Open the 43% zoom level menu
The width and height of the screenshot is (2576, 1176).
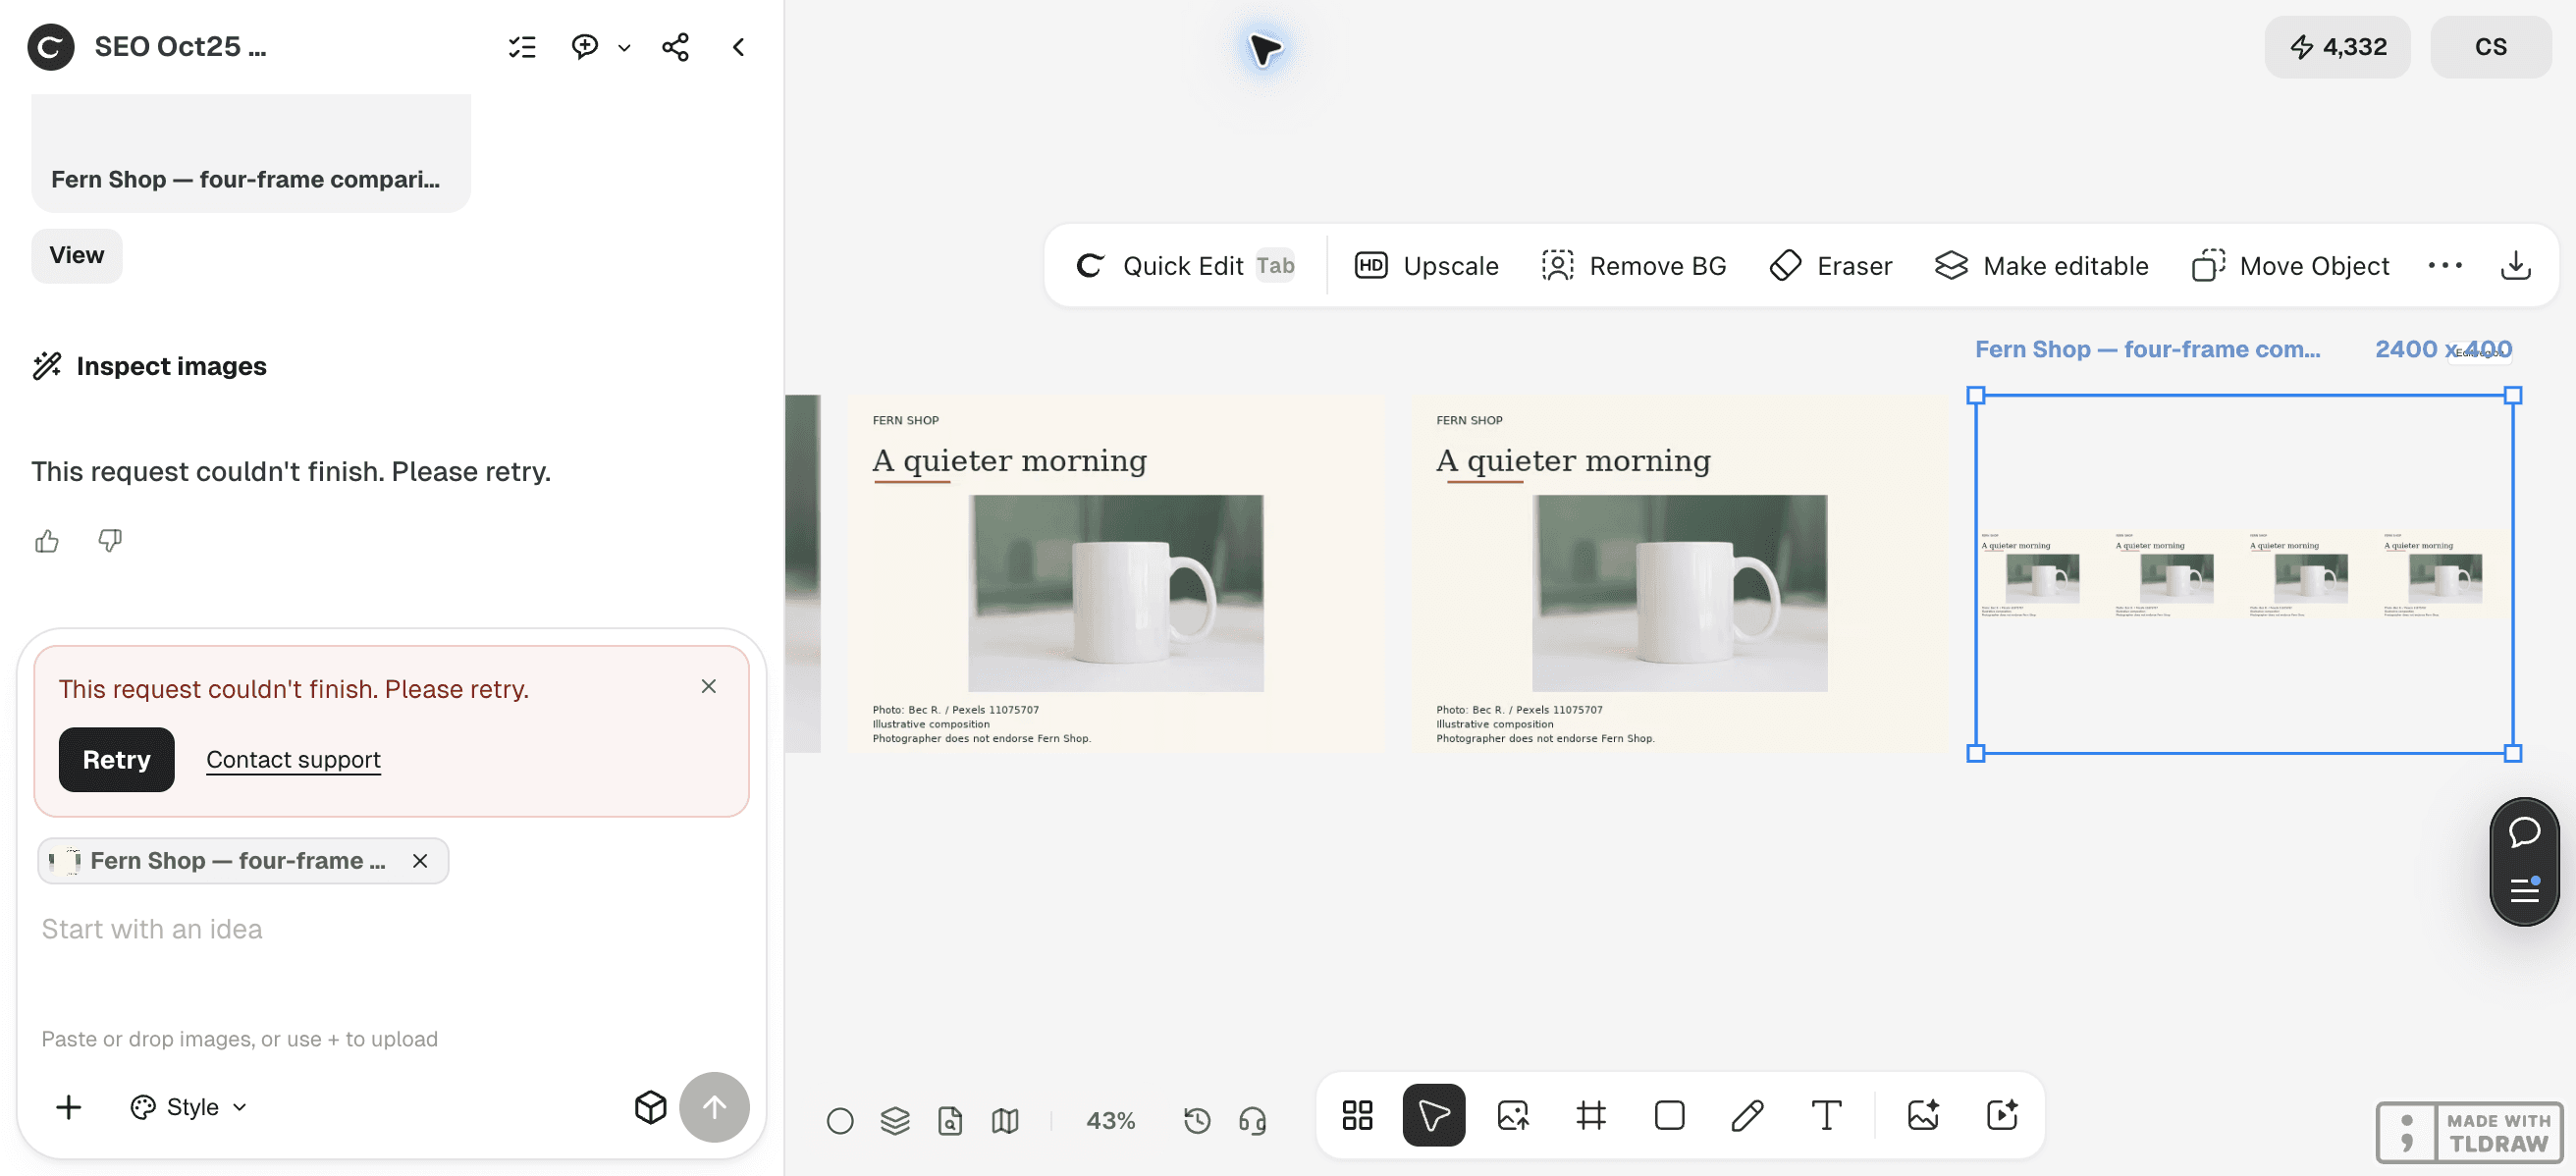click(x=1110, y=1120)
